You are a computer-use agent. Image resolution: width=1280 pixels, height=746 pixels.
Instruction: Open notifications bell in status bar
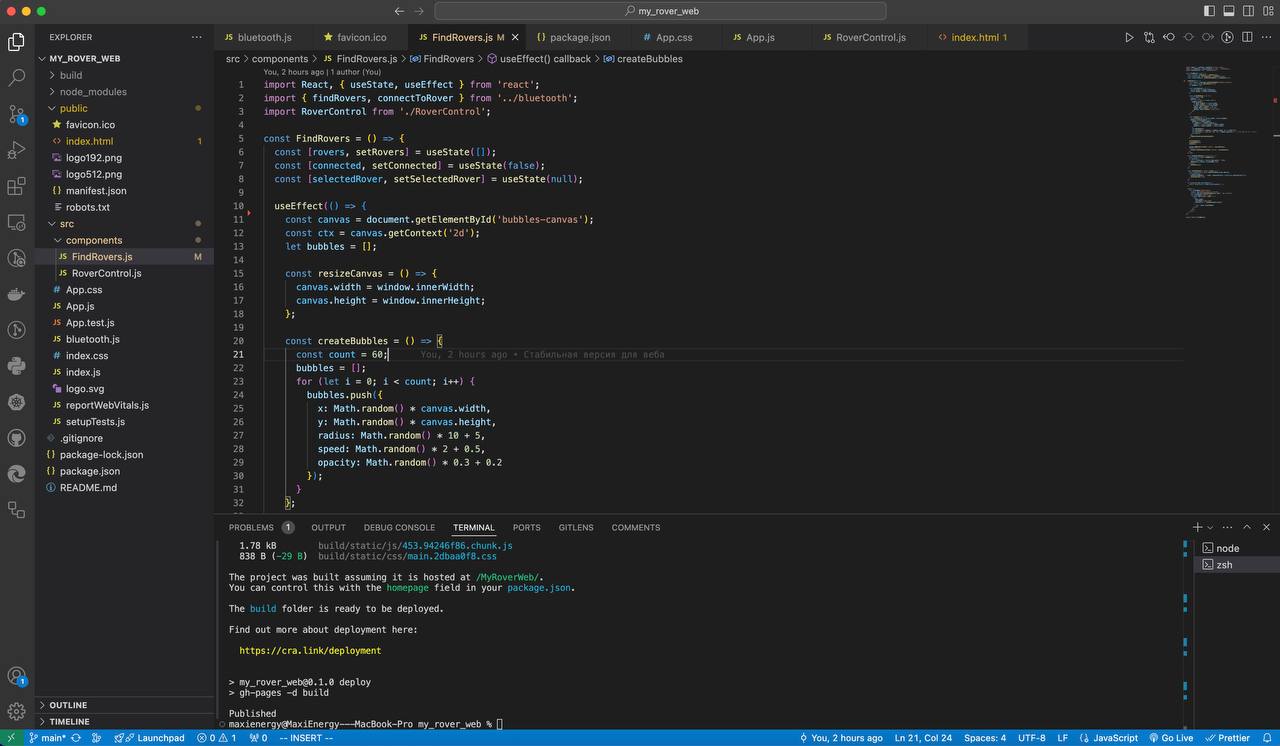click(x=1265, y=738)
